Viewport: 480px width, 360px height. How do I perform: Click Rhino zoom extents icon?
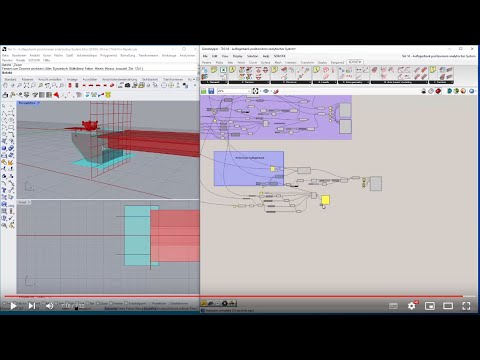pos(26,86)
